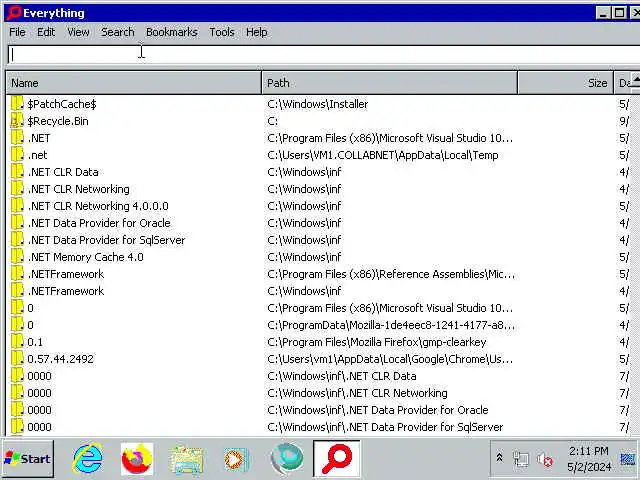Select the .NET CLR Networking folder icon
The image size is (640, 480).
17,189
